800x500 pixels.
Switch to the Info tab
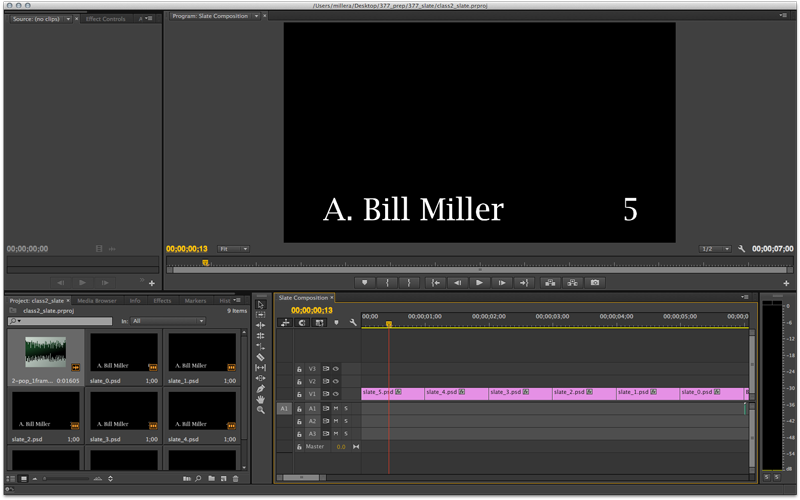pyautogui.click(x=135, y=301)
